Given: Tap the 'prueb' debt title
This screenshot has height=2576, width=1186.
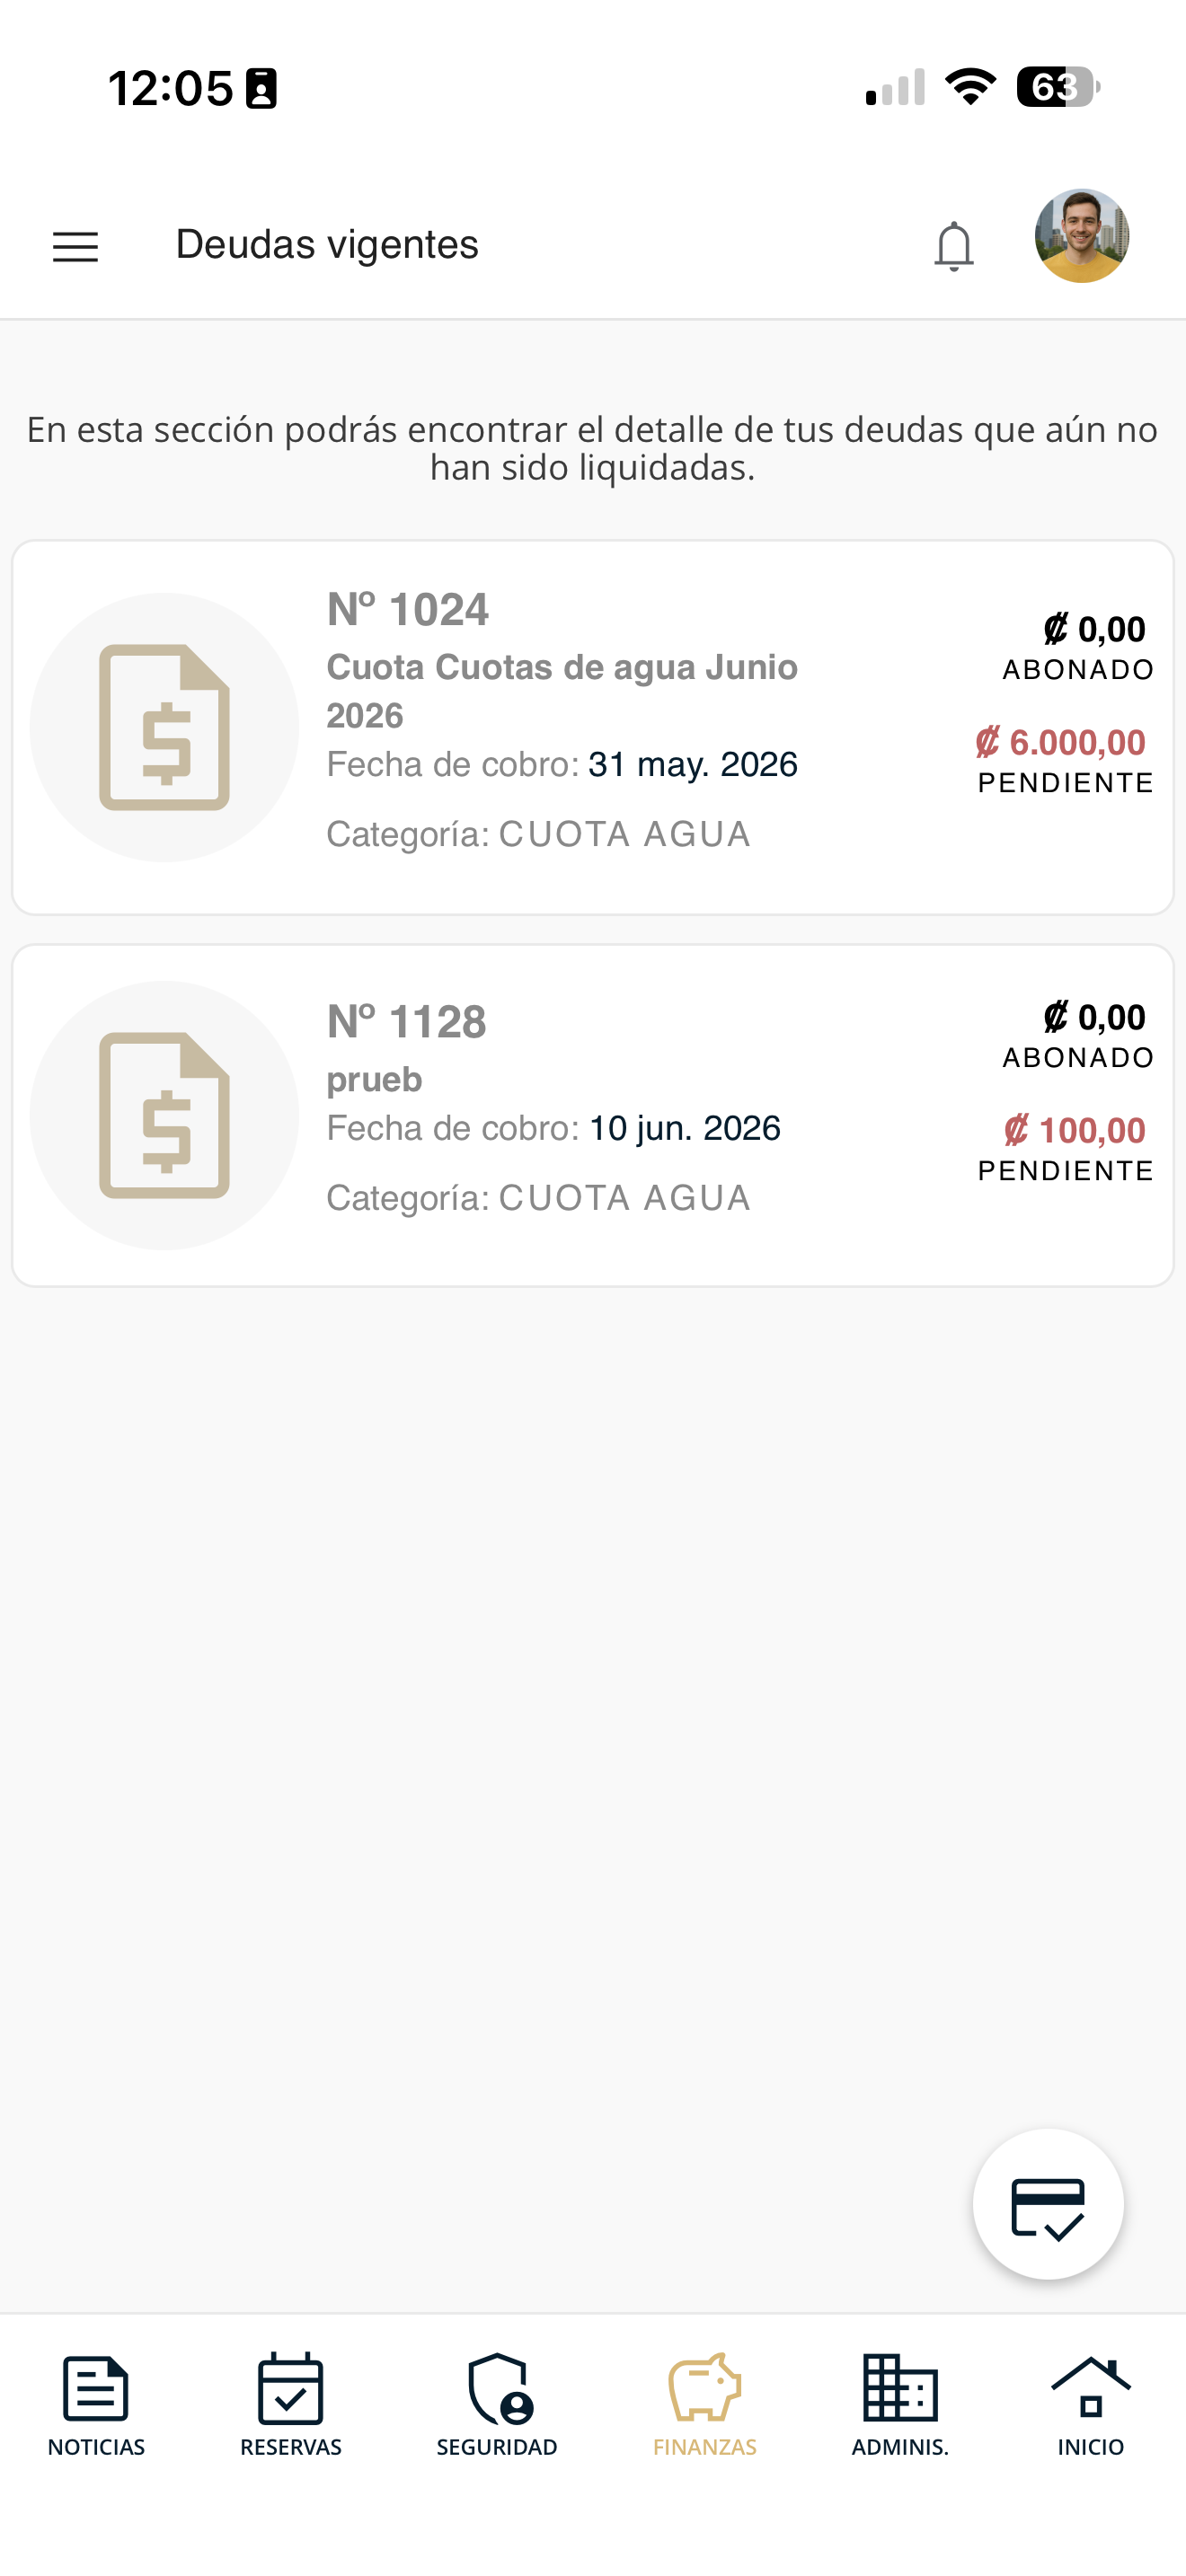Looking at the screenshot, I should click(374, 1080).
